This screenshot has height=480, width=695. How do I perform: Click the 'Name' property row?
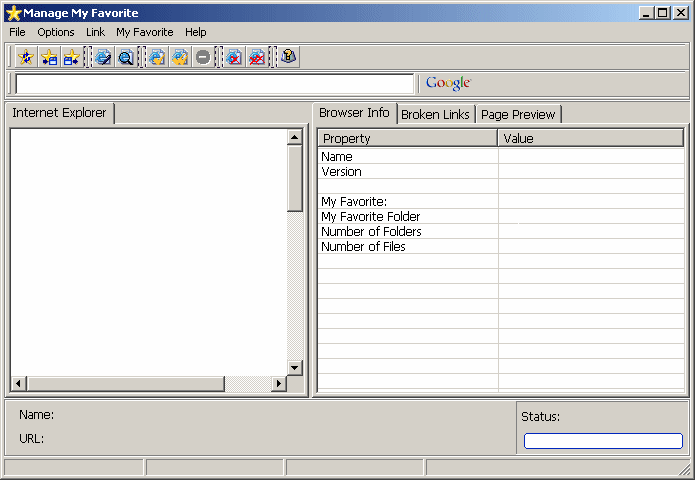tap(501, 156)
